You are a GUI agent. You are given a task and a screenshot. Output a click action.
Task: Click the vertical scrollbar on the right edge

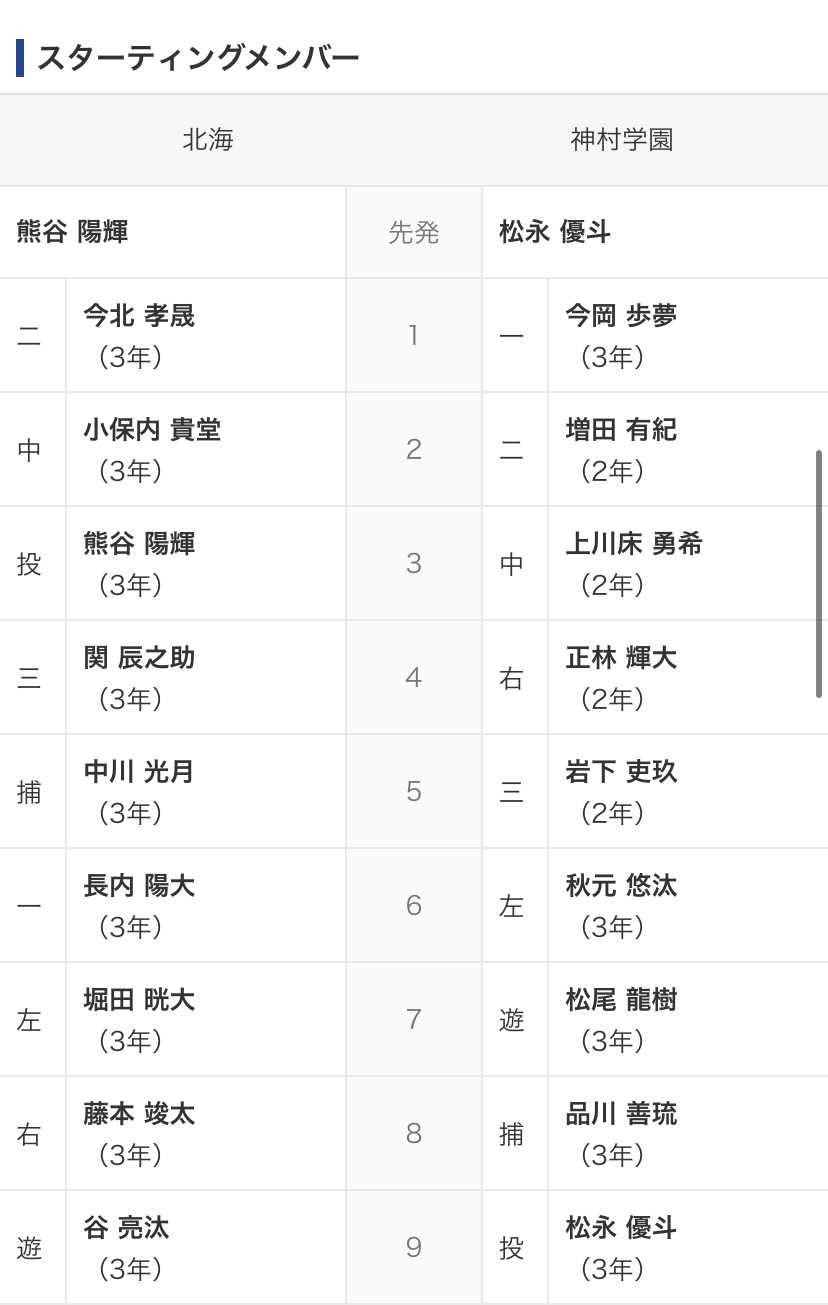tap(819, 574)
